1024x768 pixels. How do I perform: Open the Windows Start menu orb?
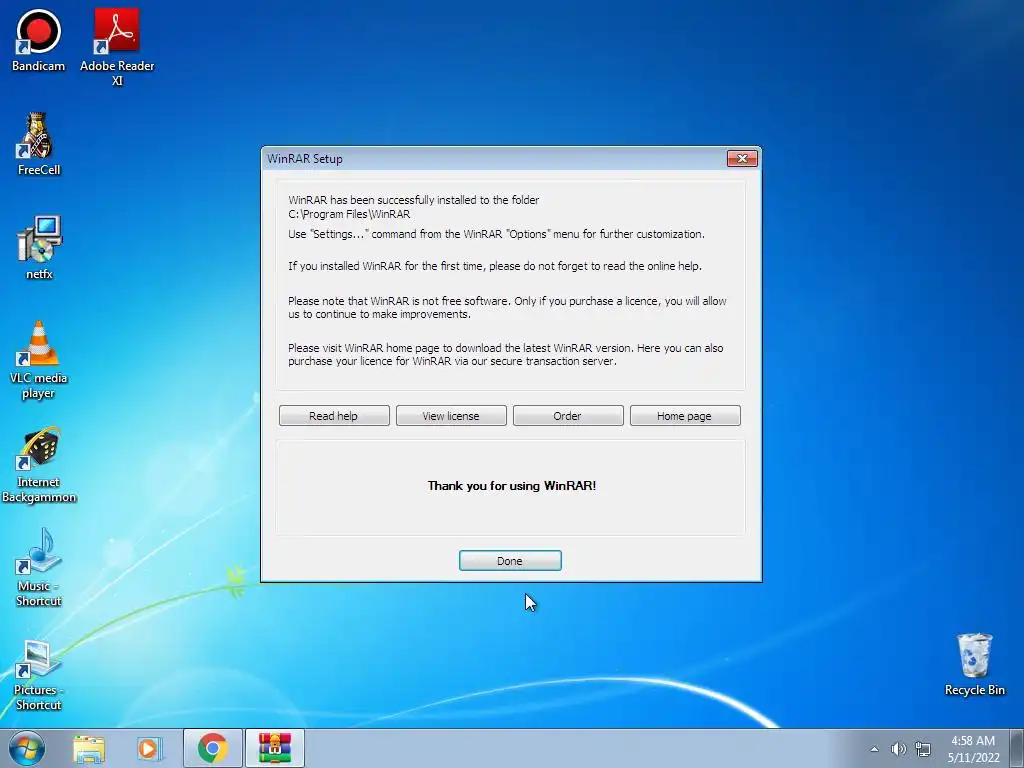27,748
